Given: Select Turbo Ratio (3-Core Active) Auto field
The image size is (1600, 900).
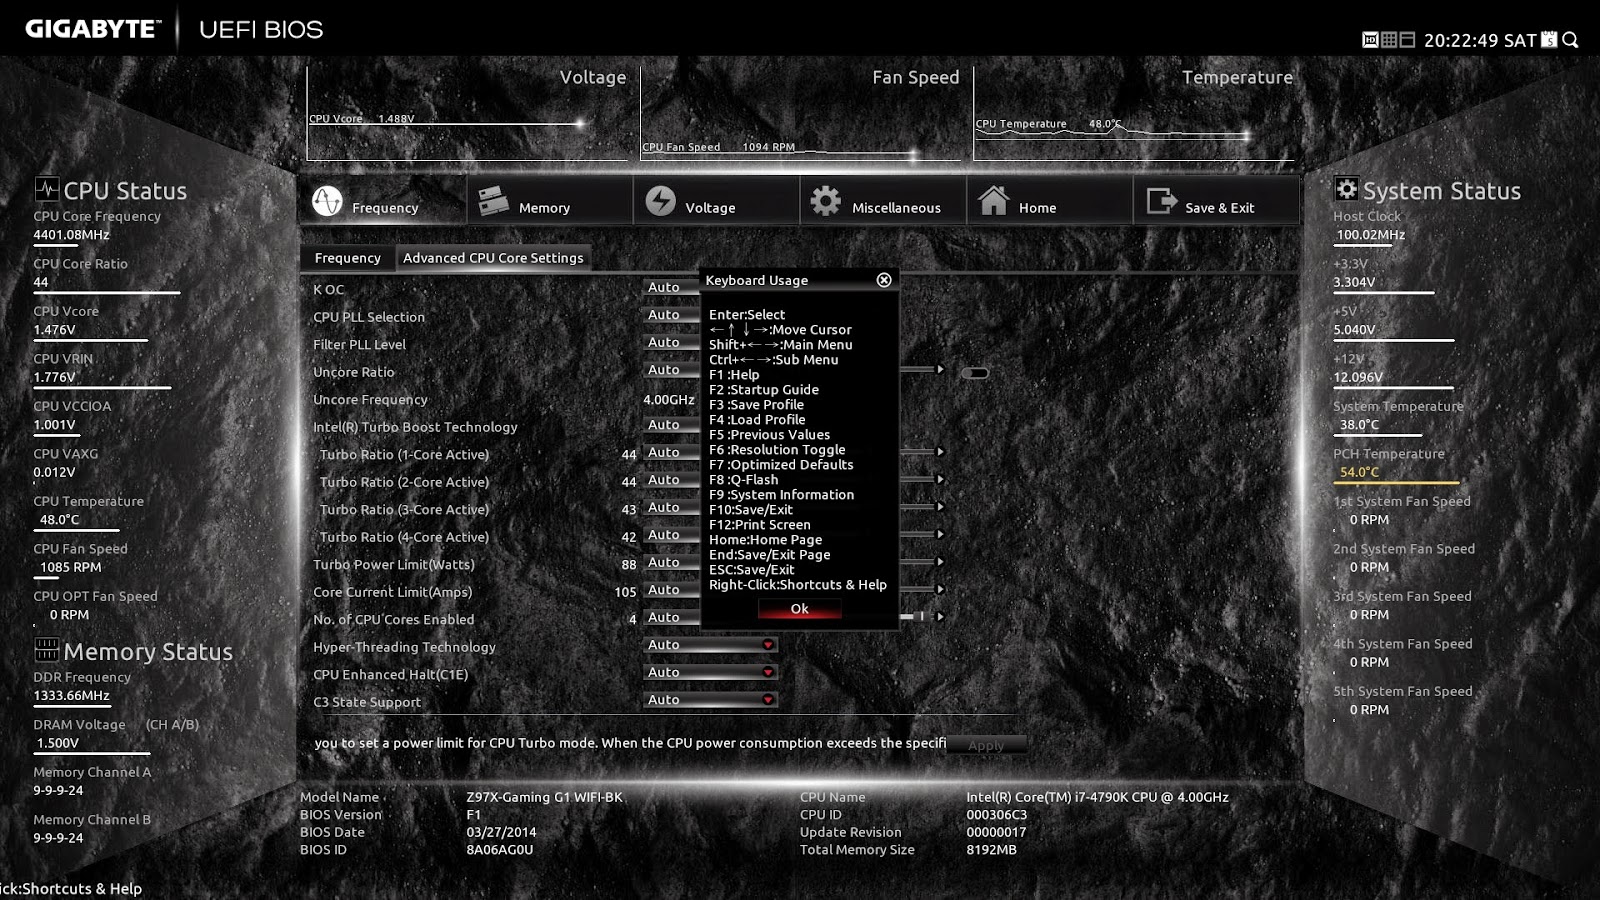Looking at the screenshot, I should pos(671,507).
